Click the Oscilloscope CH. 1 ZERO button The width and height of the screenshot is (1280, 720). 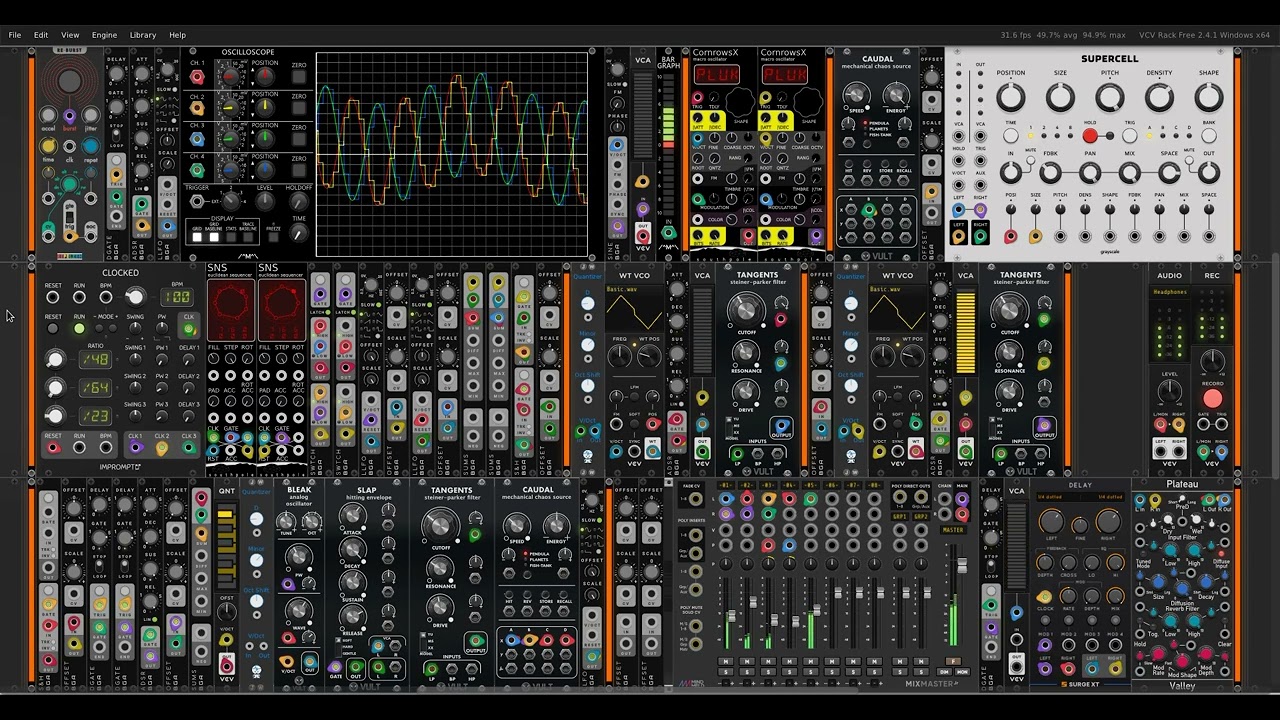(x=299, y=78)
